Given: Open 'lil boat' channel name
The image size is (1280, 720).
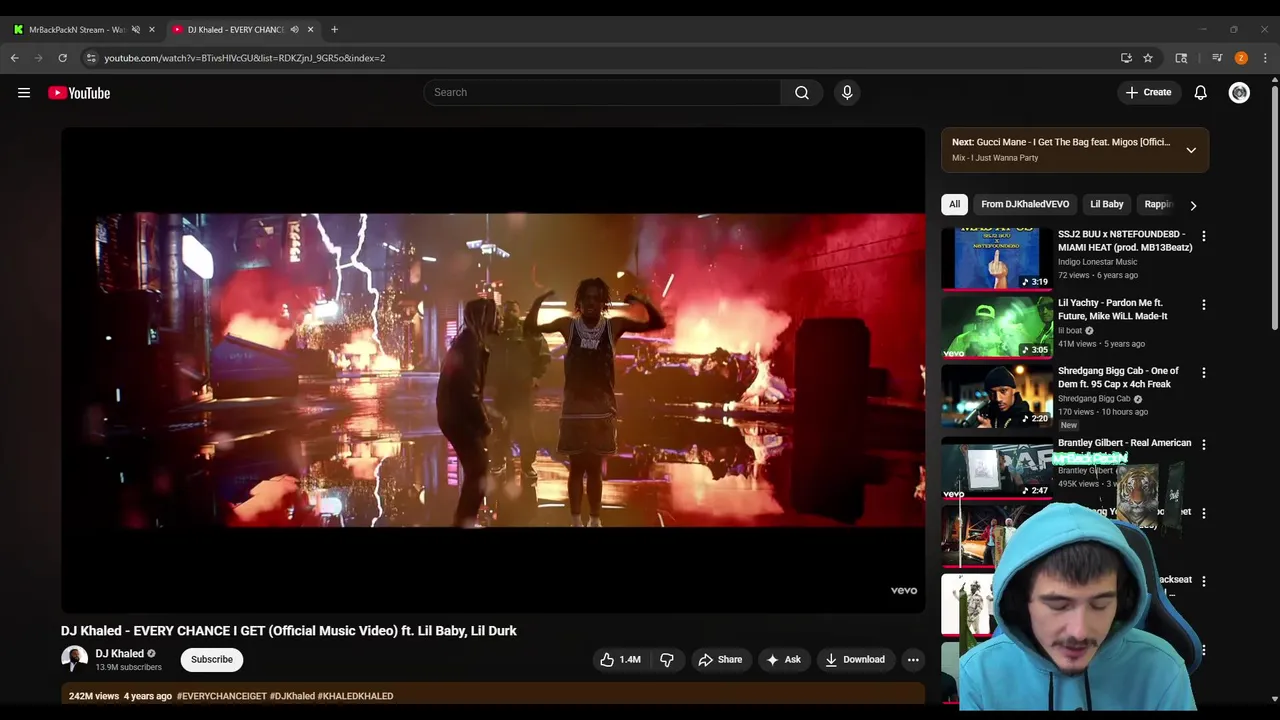Looking at the screenshot, I should click(x=1070, y=331).
